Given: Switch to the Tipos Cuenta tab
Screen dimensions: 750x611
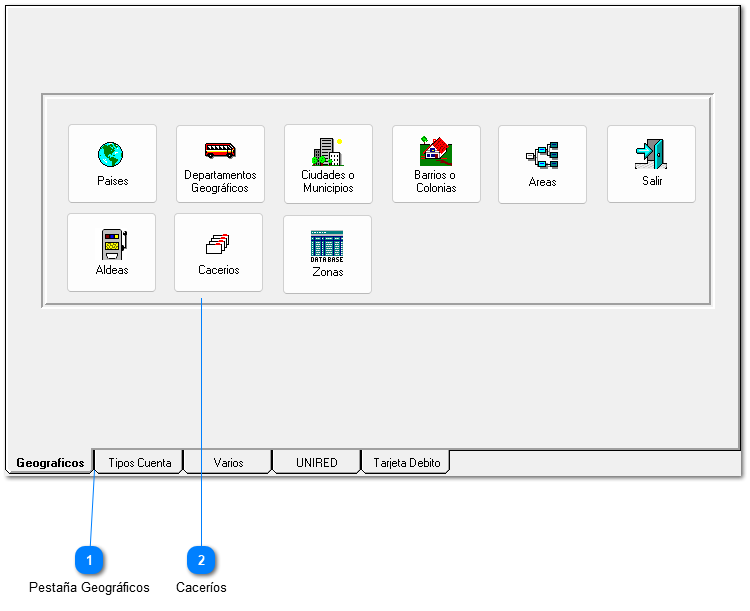Looking at the screenshot, I should (x=139, y=463).
